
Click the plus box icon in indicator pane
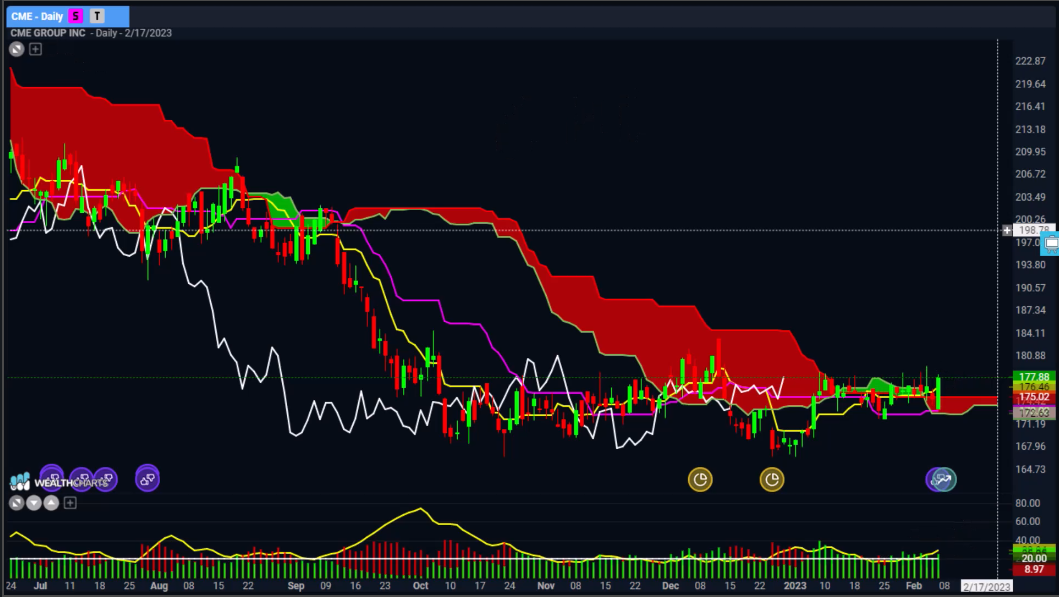click(x=70, y=503)
